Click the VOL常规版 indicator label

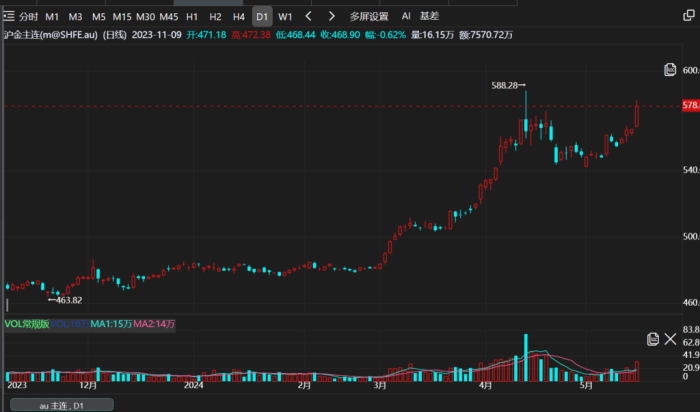(x=27, y=324)
